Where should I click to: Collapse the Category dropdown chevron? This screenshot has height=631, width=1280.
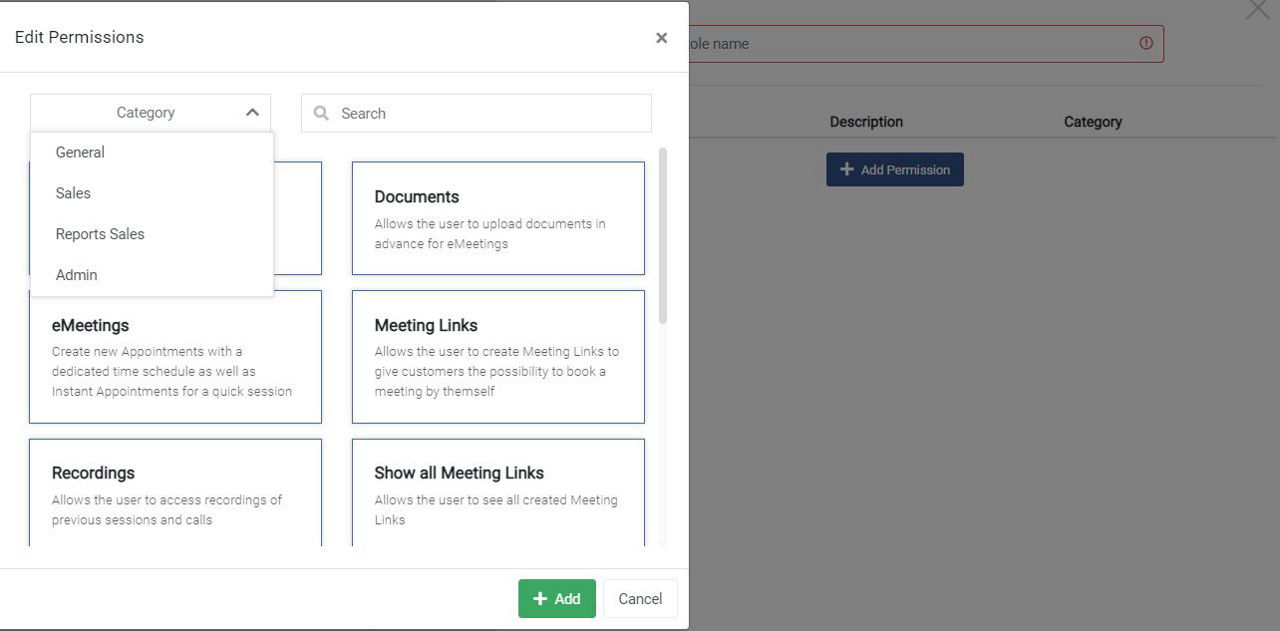point(252,113)
